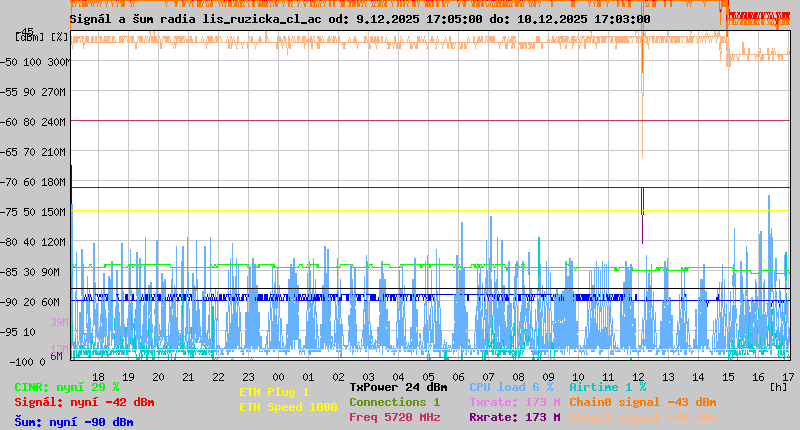Select the Txrate 173 M legend entry
The image size is (800, 430).
coord(514,402)
